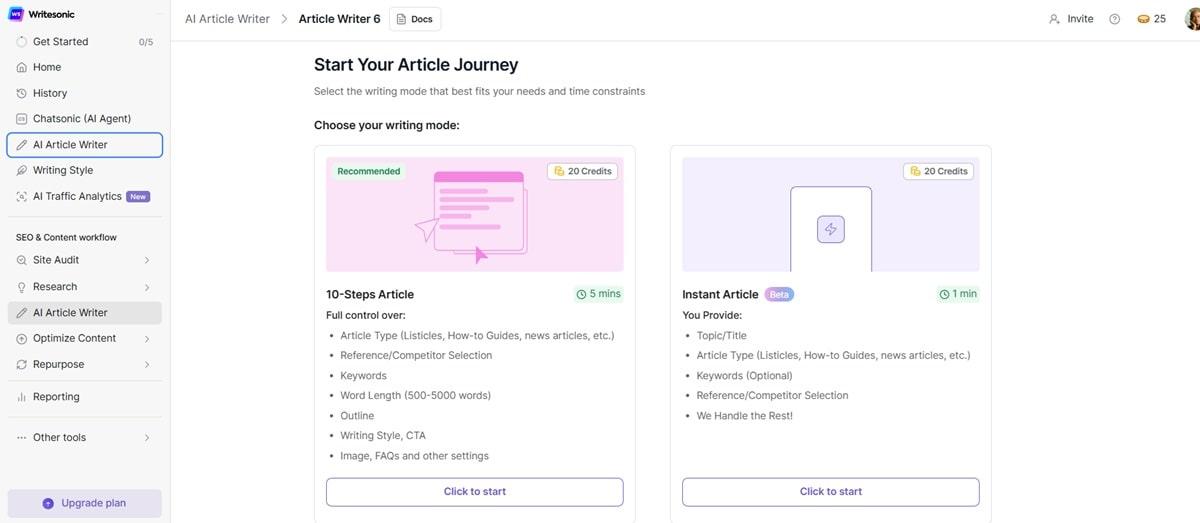Image resolution: width=1200 pixels, height=523 pixels.
Task: Open the help question mark icon
Action: tap(1115, 19)
